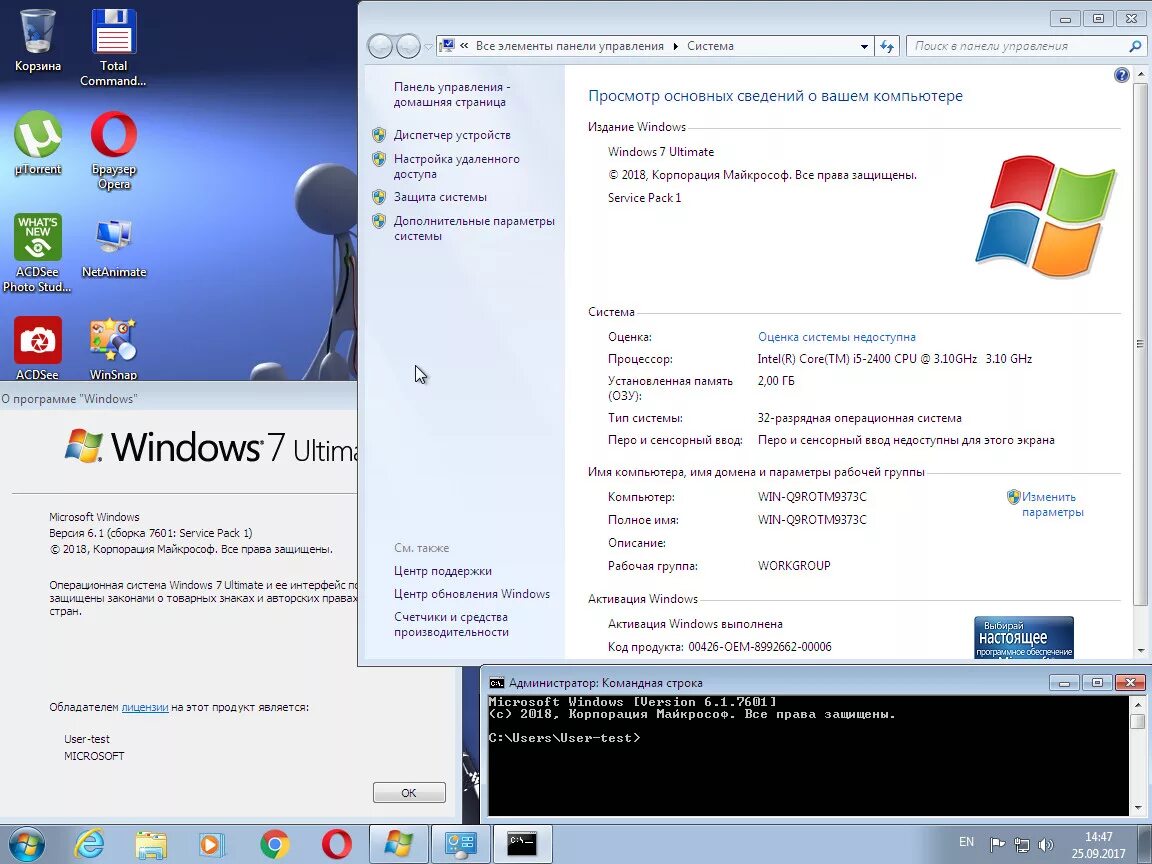Viewport: 1152px width, 864px height.
Task: Launch Google Chrome from the taskbar
Action: [274, 844]
